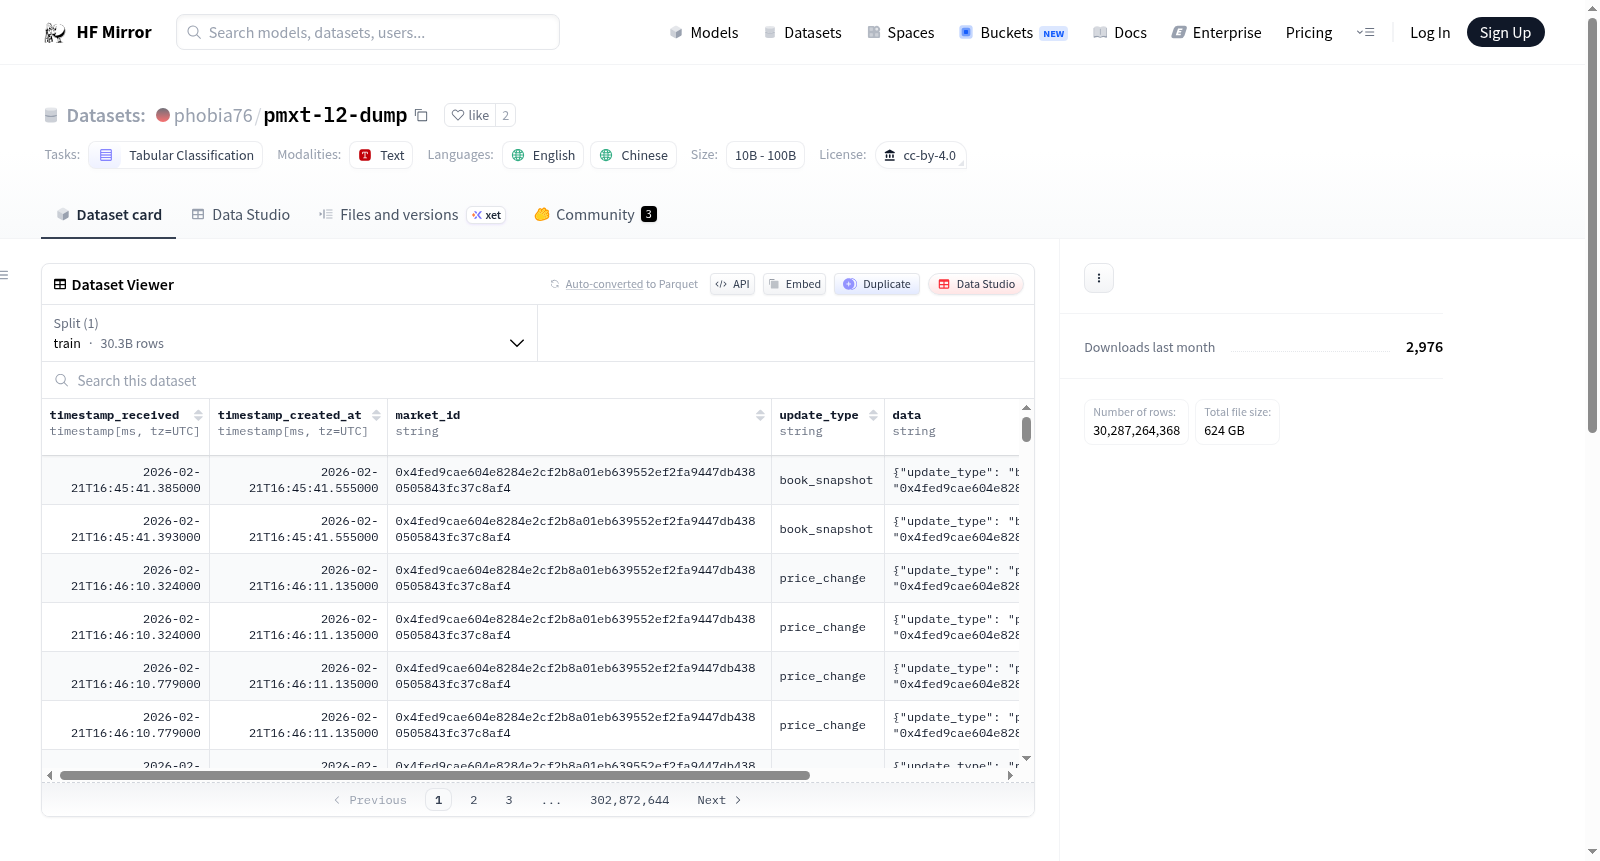Open the Dataset card tab
This screenshot has height=861, width=1600.
tap(109, 215)
